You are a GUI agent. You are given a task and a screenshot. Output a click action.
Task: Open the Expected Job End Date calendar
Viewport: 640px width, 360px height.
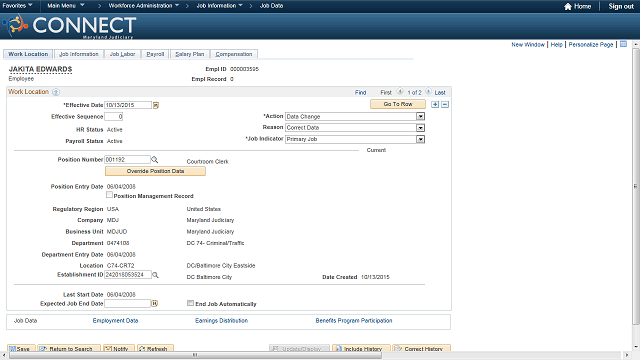click(x=155, y=304)
